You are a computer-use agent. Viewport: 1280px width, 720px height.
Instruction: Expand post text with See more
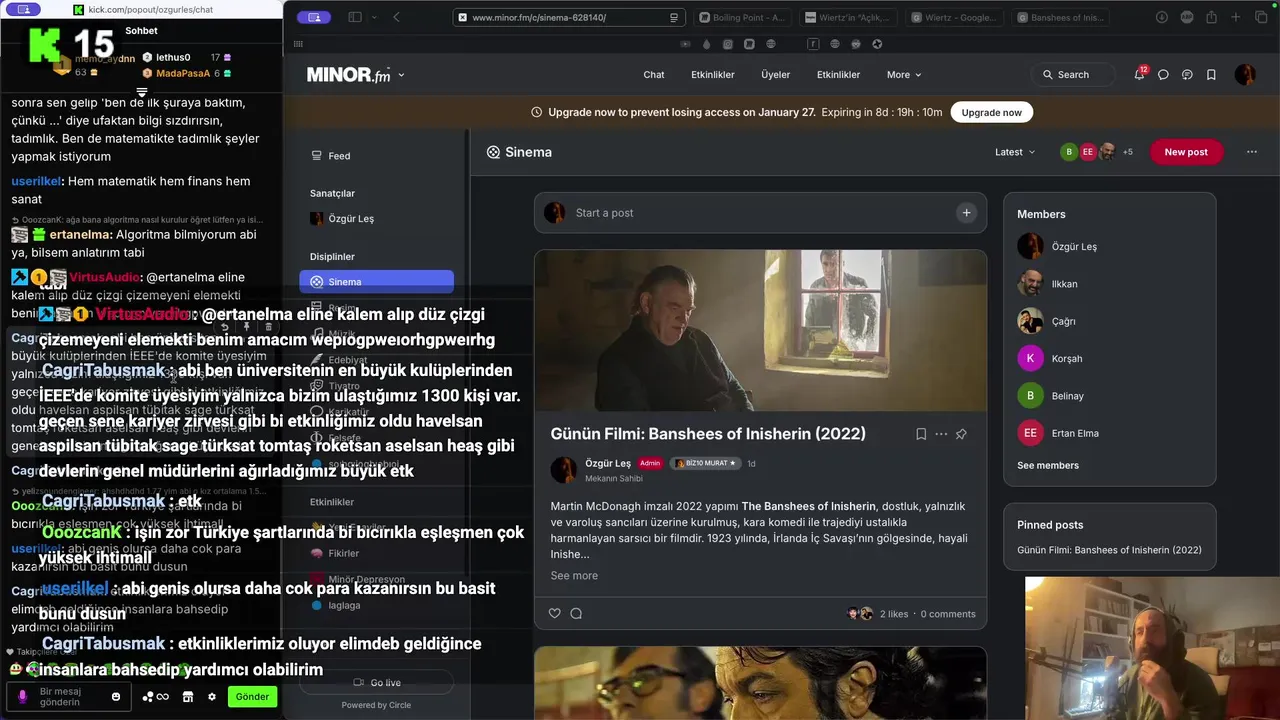(574, 575)
